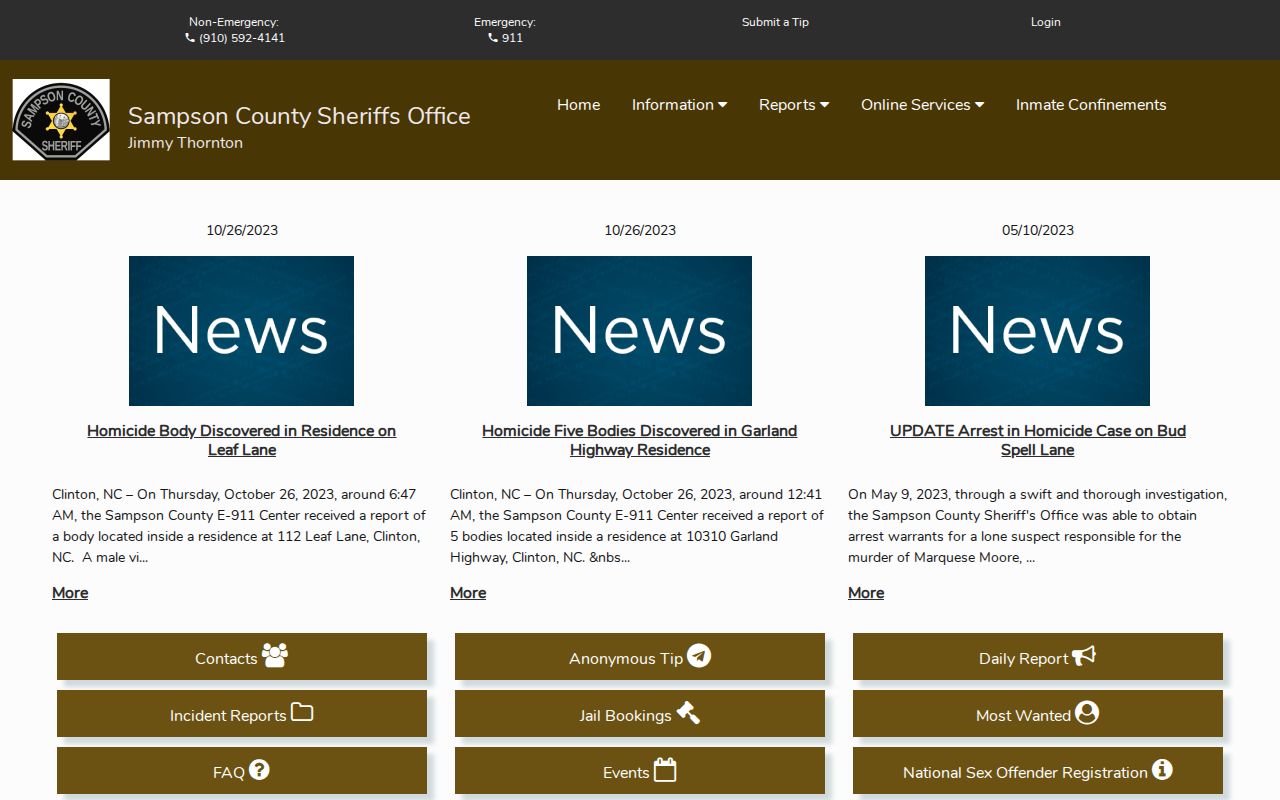Open Homicide Five Bodies Garland Highway headline

640,440
